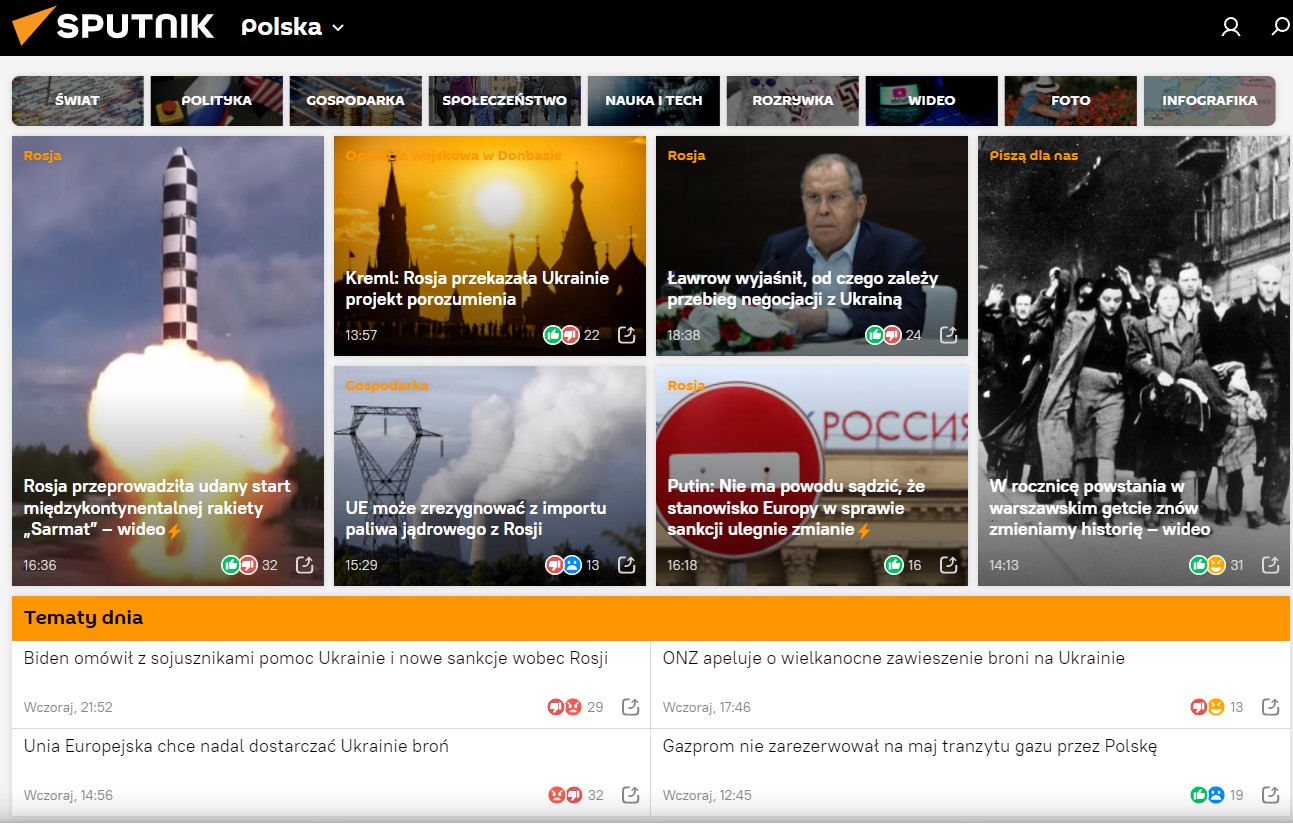Select the Rosja tag on the rocket card
The height and width of the screenshot is (825, 1293).
[42, 155]
